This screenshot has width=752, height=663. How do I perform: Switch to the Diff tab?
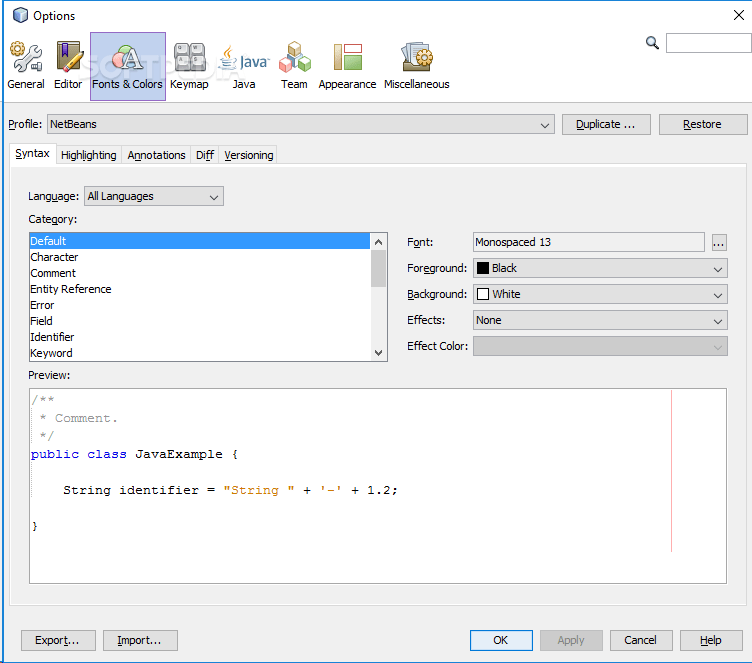[x=205, y=155]
